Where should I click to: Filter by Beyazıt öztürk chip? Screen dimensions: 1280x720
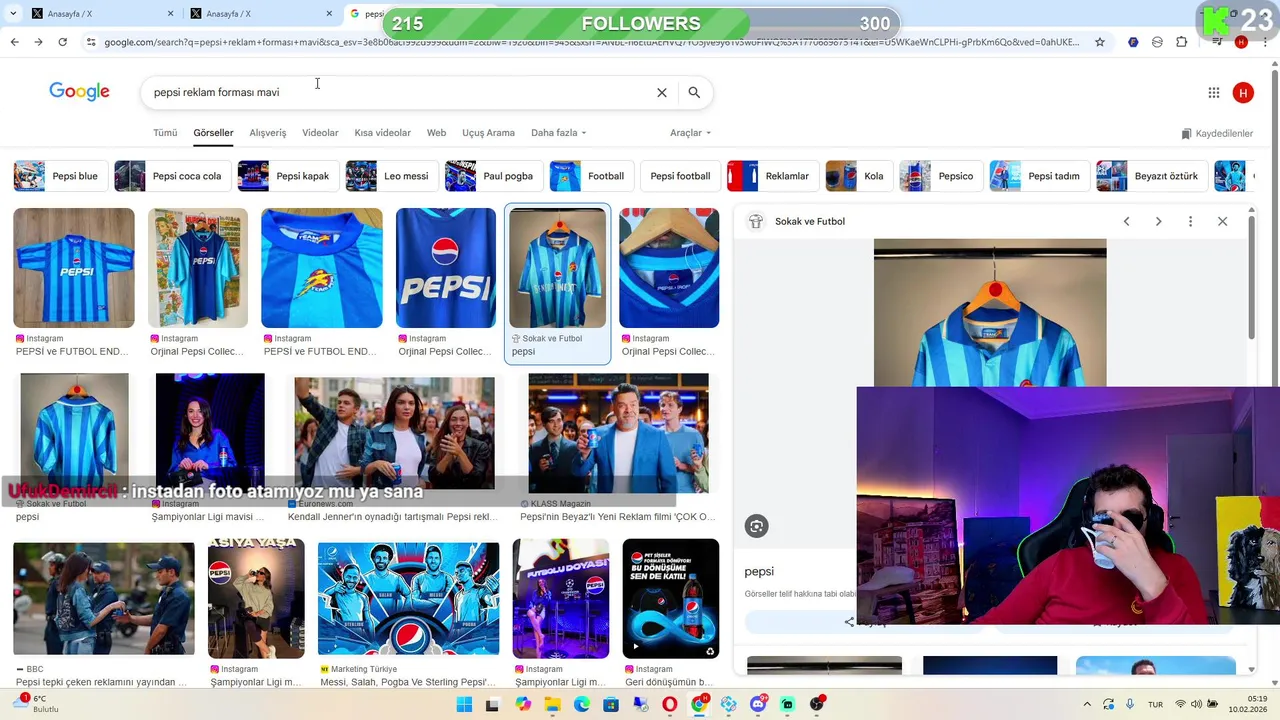1151,176
